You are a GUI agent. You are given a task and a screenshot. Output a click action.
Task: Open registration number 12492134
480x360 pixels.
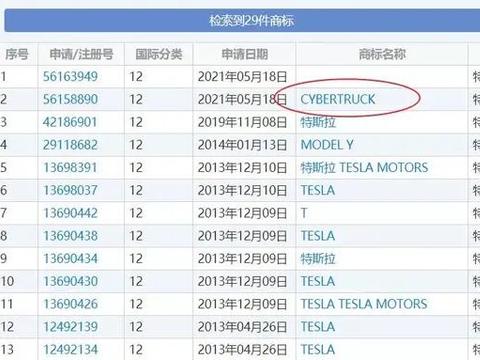click(70, 349)
